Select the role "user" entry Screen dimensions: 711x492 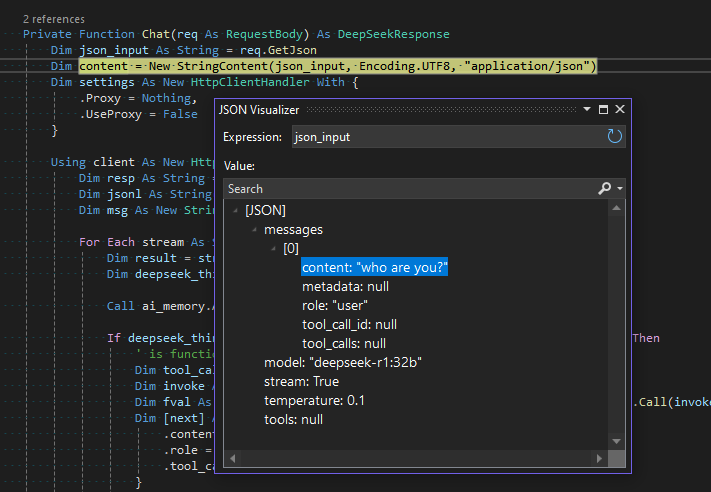coord(335,305)
